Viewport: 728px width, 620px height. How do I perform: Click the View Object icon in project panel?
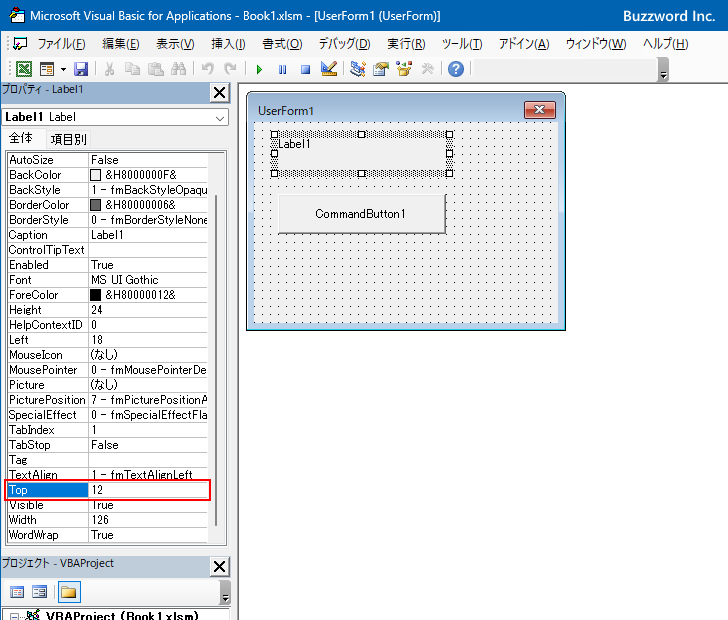pos(40,592)
